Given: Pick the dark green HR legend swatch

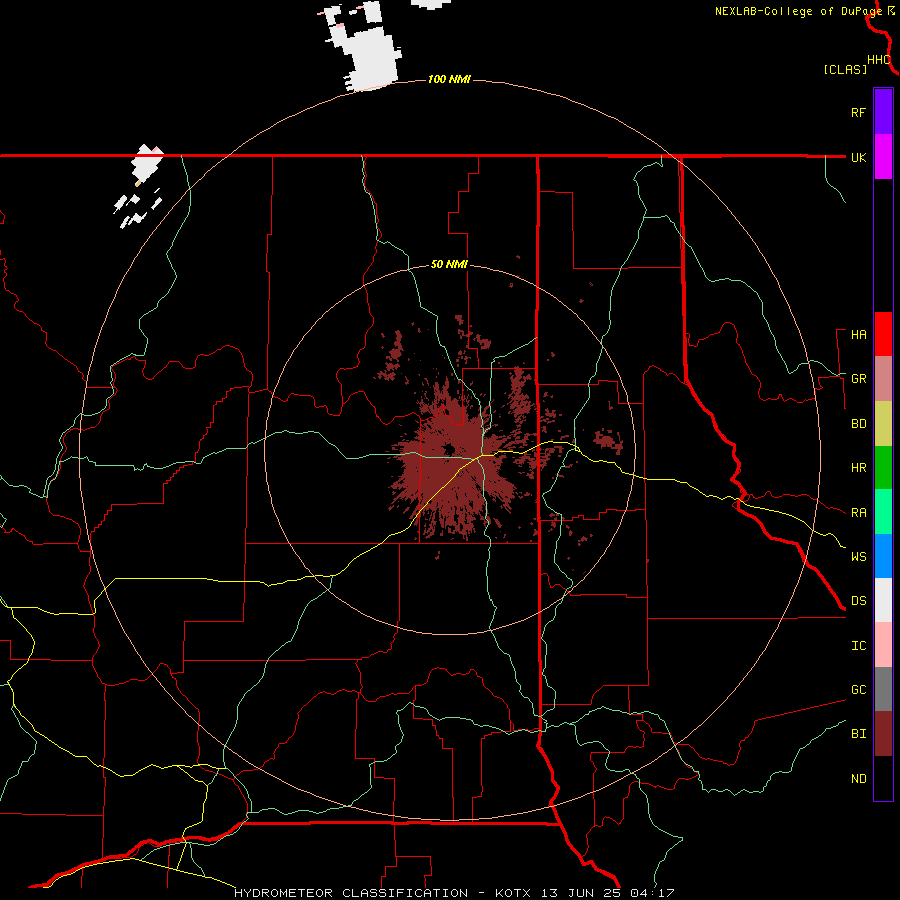Looking at the screenshot, I should (883, 468).
